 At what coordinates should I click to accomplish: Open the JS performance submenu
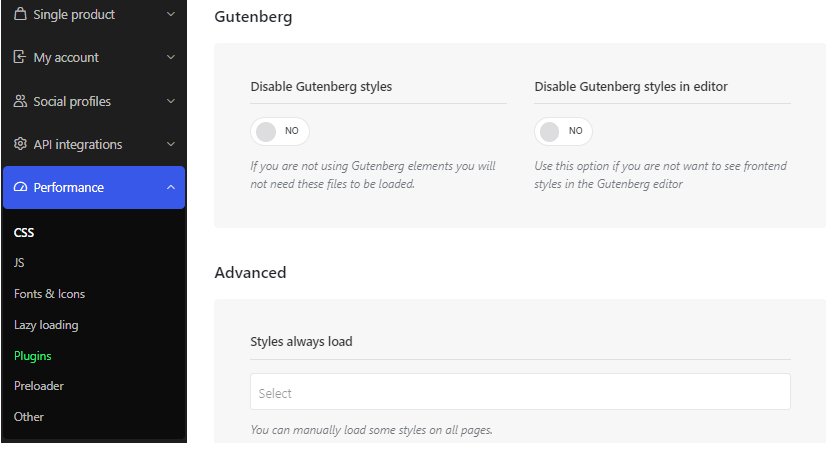tap(19, 262)
